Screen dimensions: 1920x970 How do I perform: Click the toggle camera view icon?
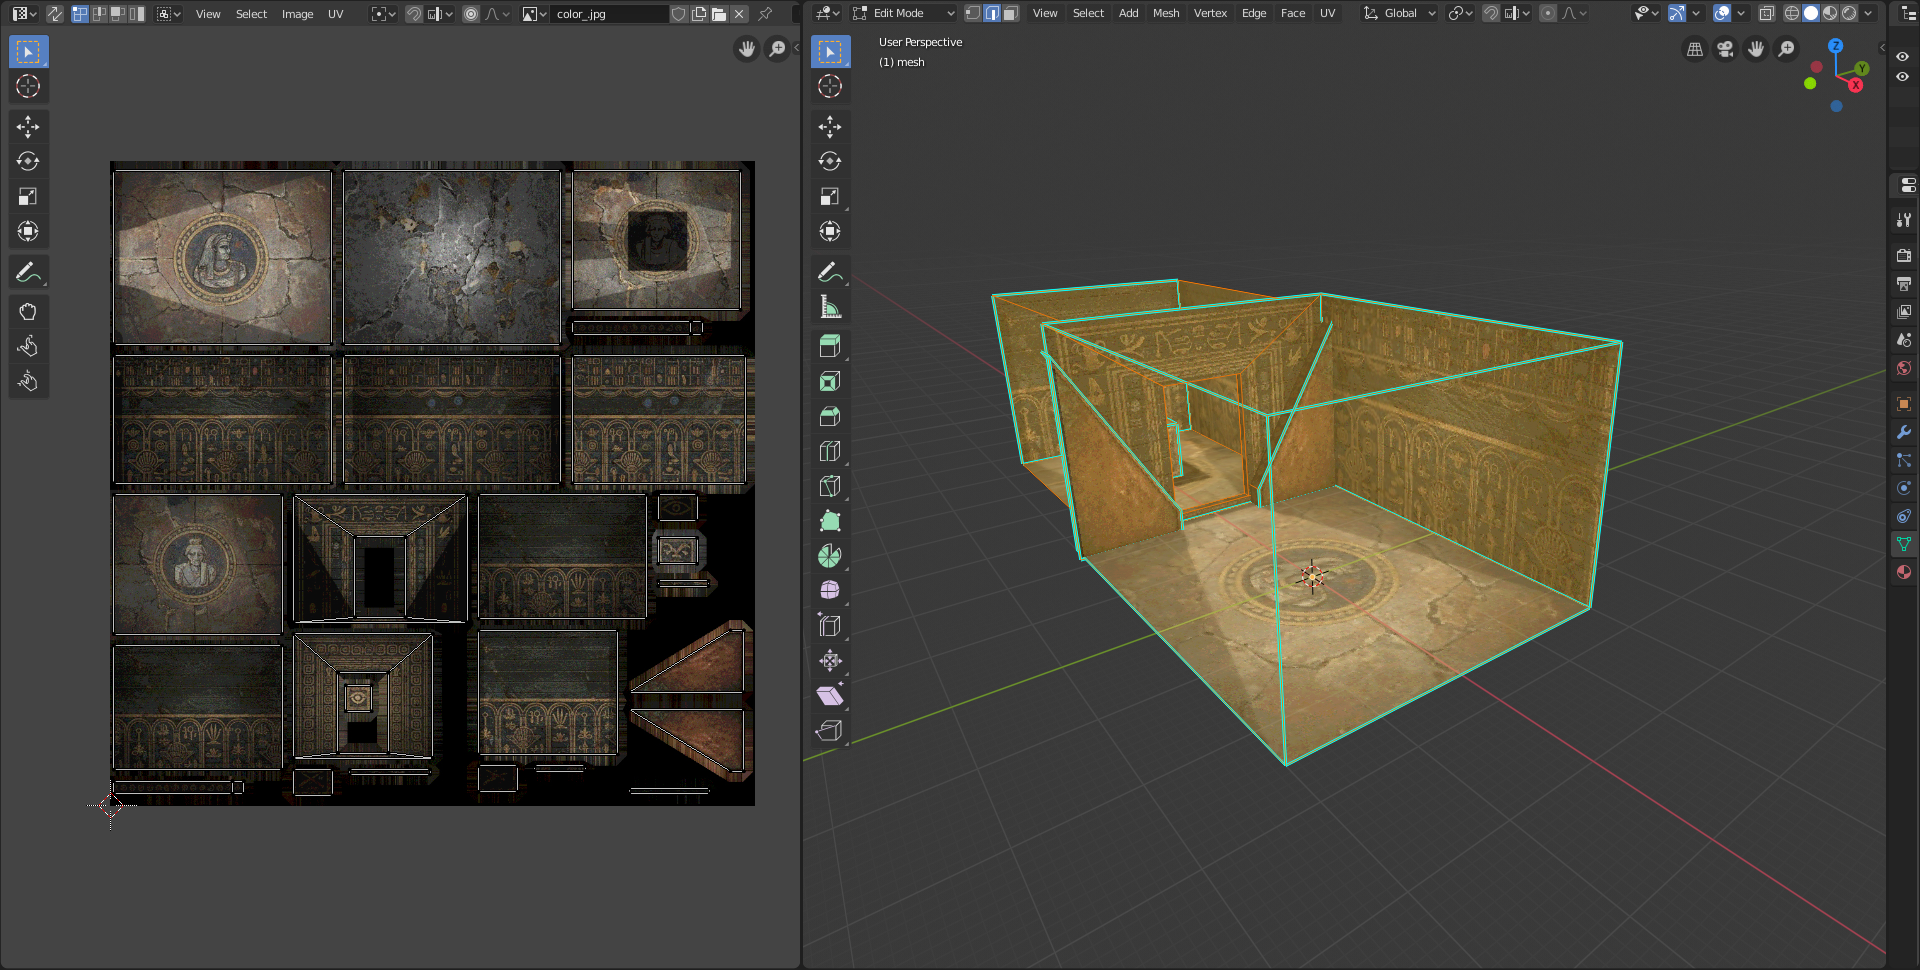point(1725,49)
